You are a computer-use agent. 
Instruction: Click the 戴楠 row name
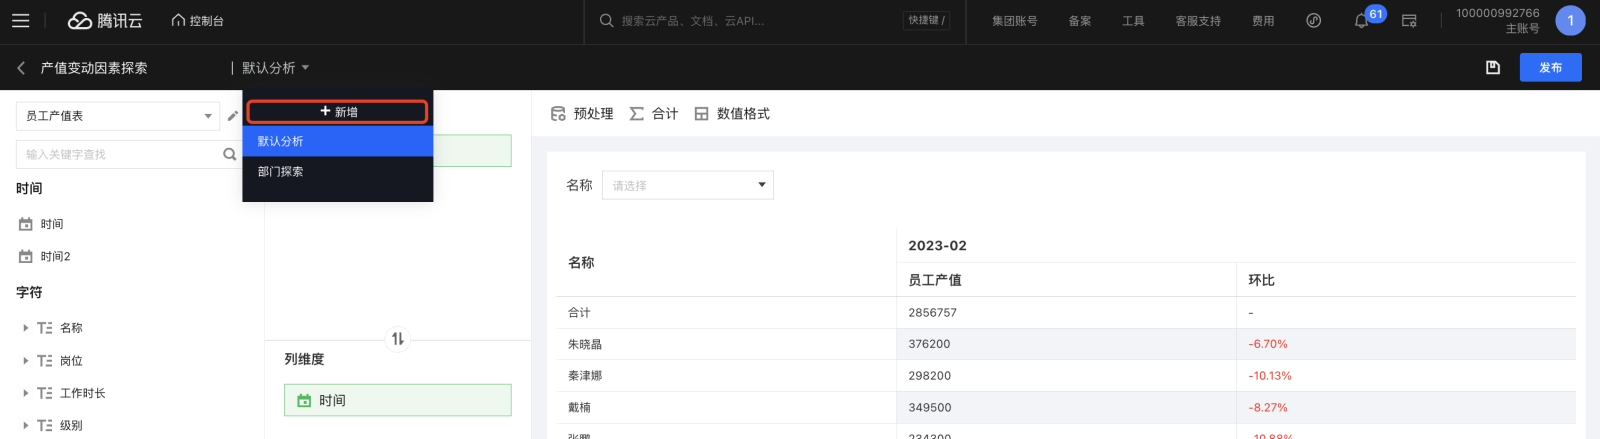click(x=579, y=408)
